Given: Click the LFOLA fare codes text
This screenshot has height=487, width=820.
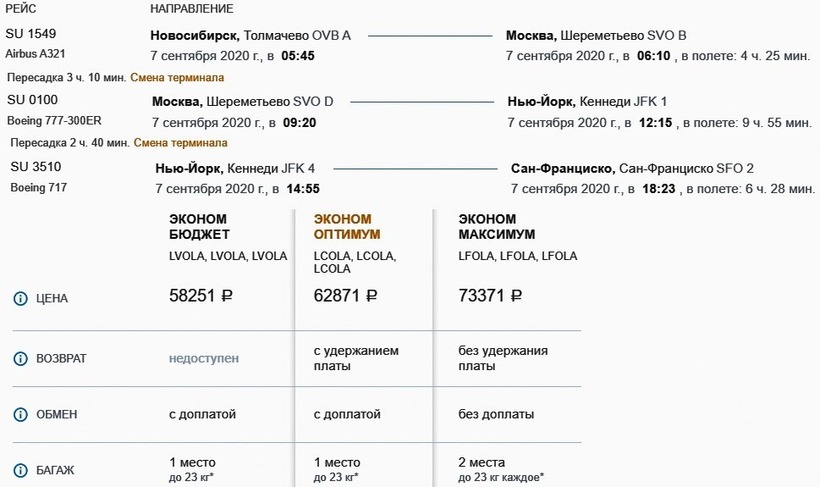Looking at the screenshot, I should (517, 256).
